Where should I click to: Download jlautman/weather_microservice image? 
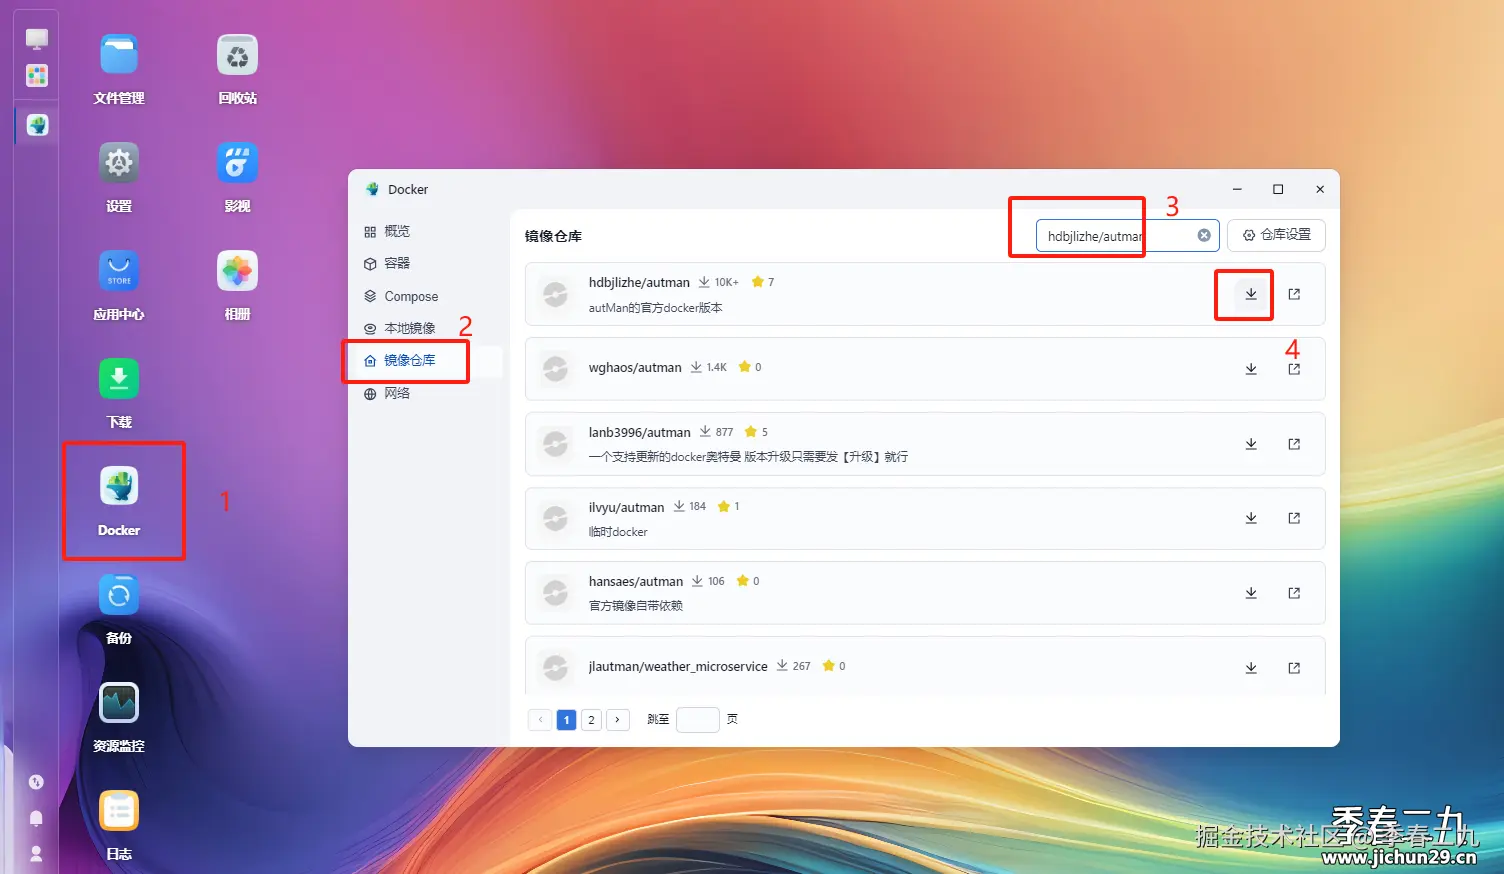coord(1250,668)
